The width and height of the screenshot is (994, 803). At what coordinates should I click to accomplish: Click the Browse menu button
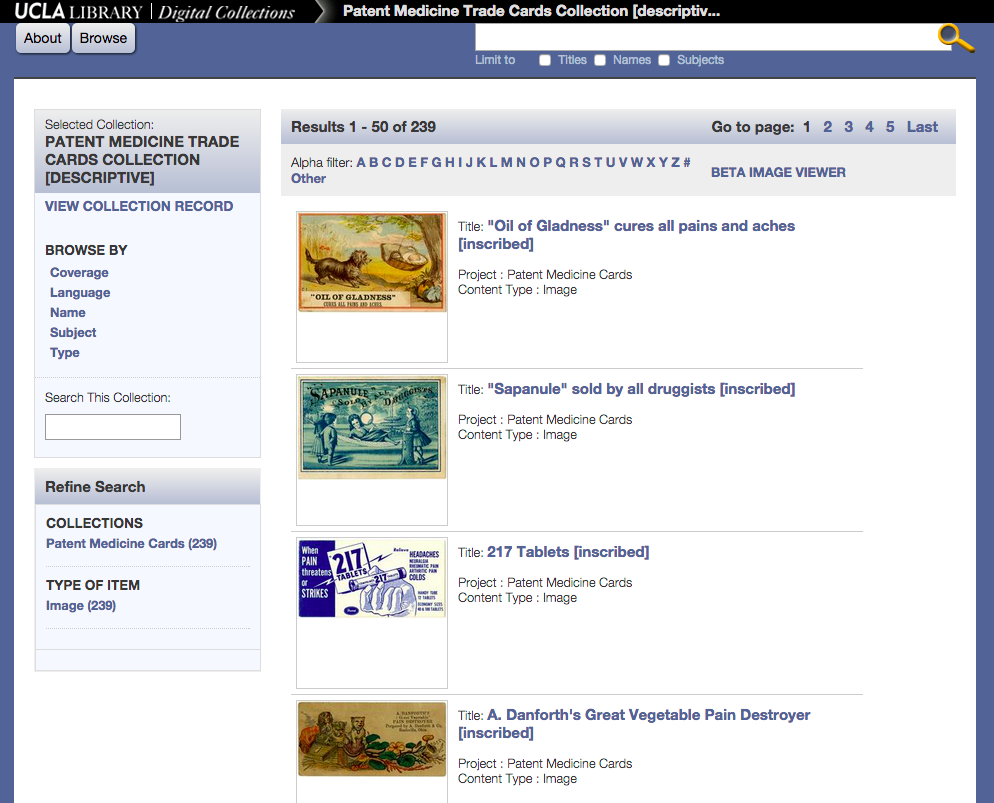pyautogui.click(x=104, y=39)
